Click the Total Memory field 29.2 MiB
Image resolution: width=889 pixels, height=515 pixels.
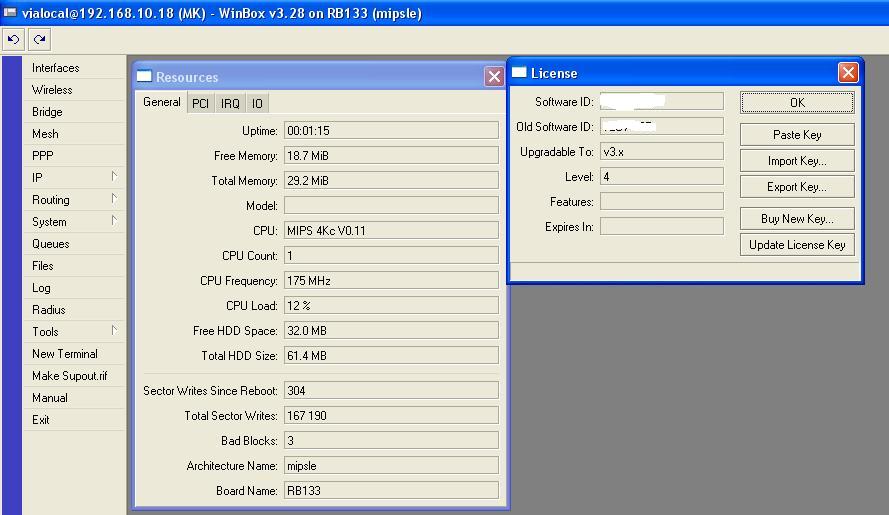tap(391, 180)
